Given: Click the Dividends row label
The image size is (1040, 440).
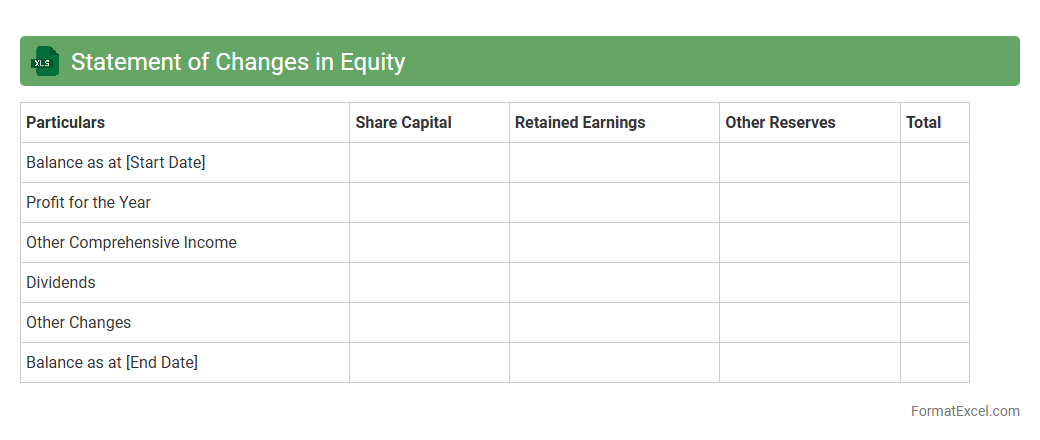Looking at the screenshot, I should (x=61, y=283).
